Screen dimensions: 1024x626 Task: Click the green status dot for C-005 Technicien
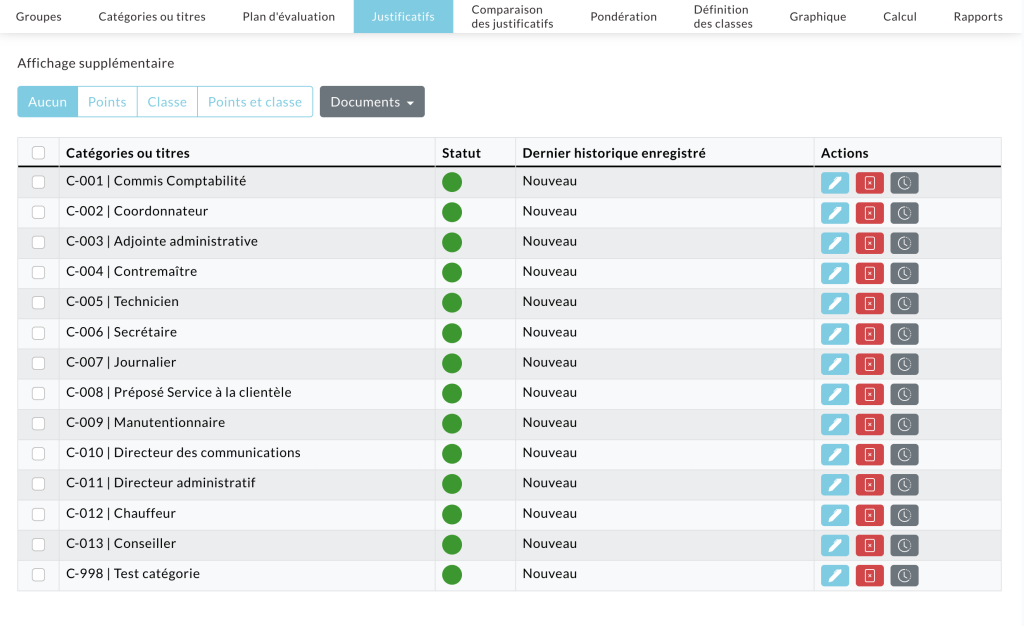pyautogui.click(x=452, y=303)
